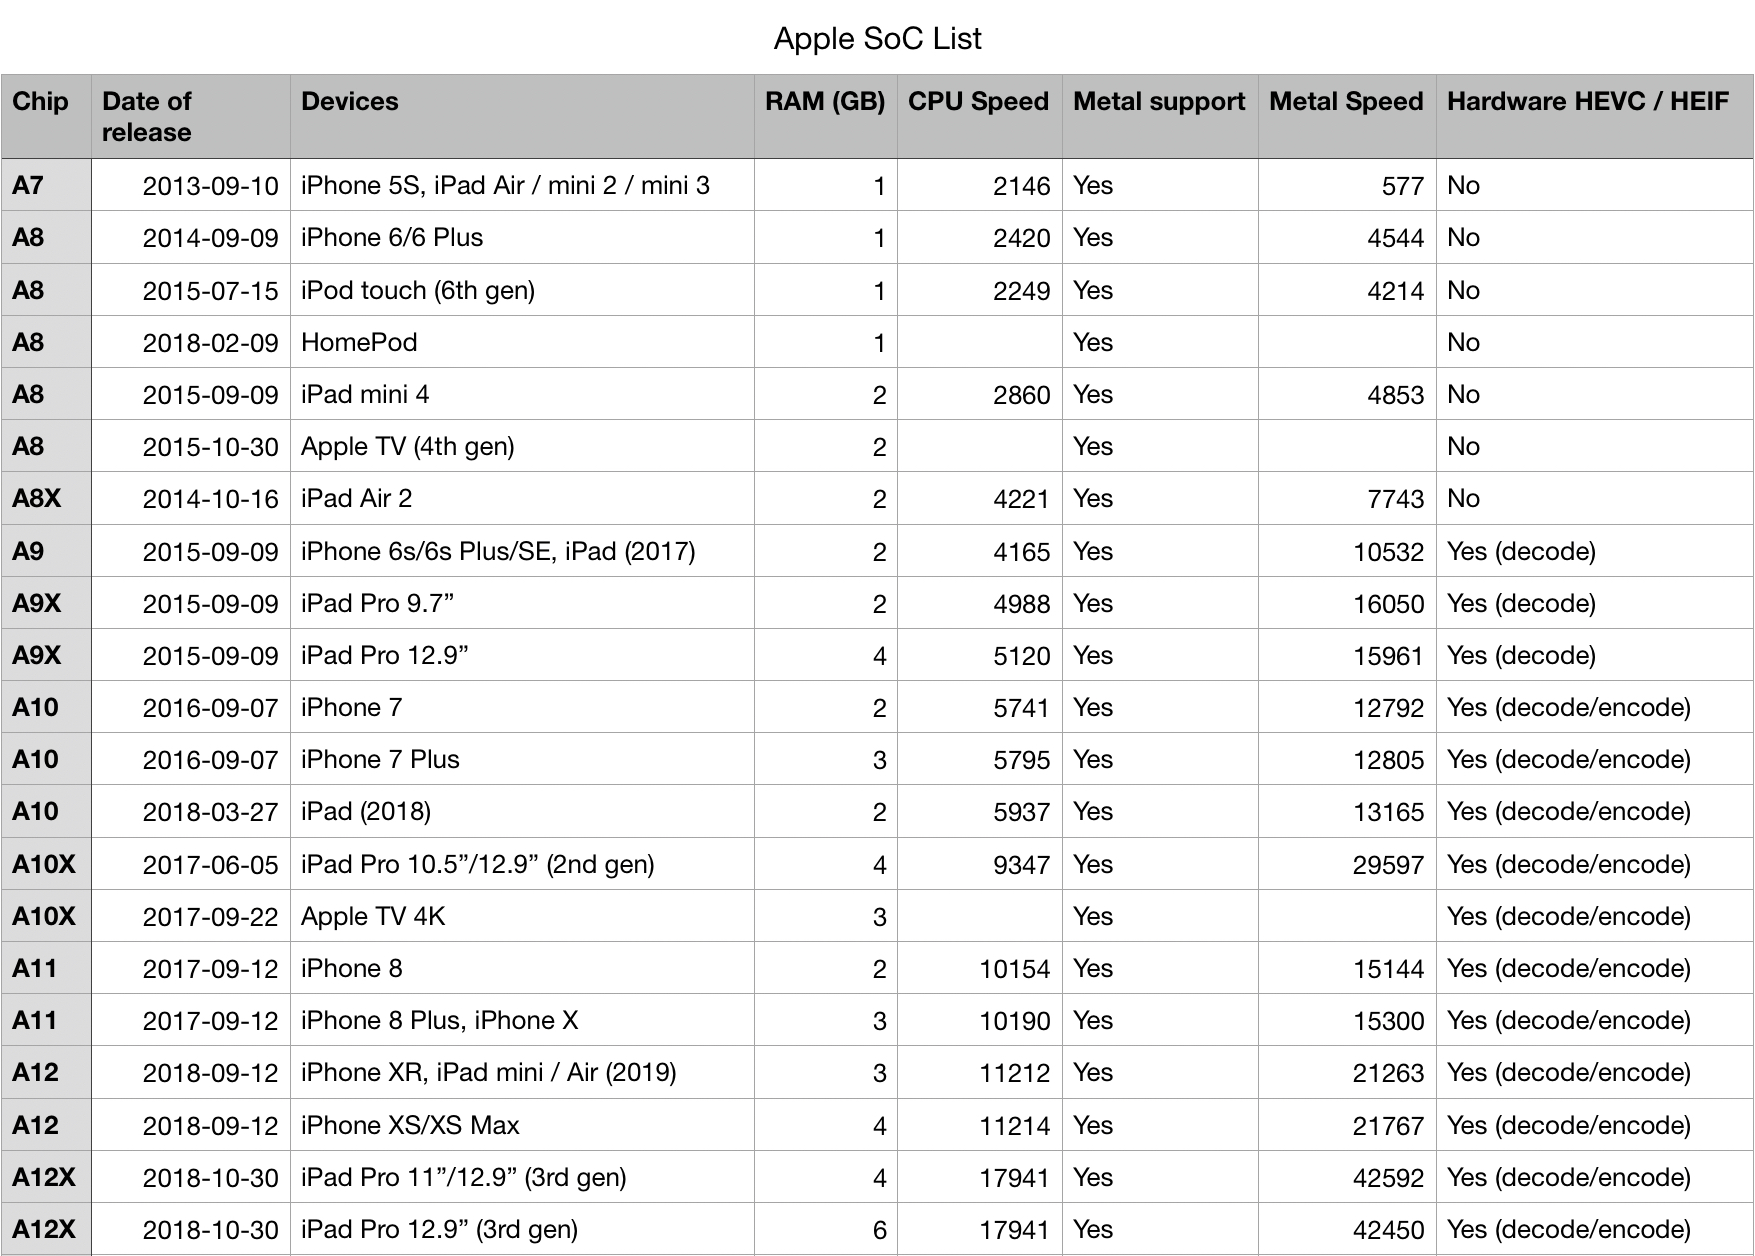Screen dimensions: 1755x1256
Task: Click the iPhone 5S, iPad Air devices cell
Action: (522, 185)
